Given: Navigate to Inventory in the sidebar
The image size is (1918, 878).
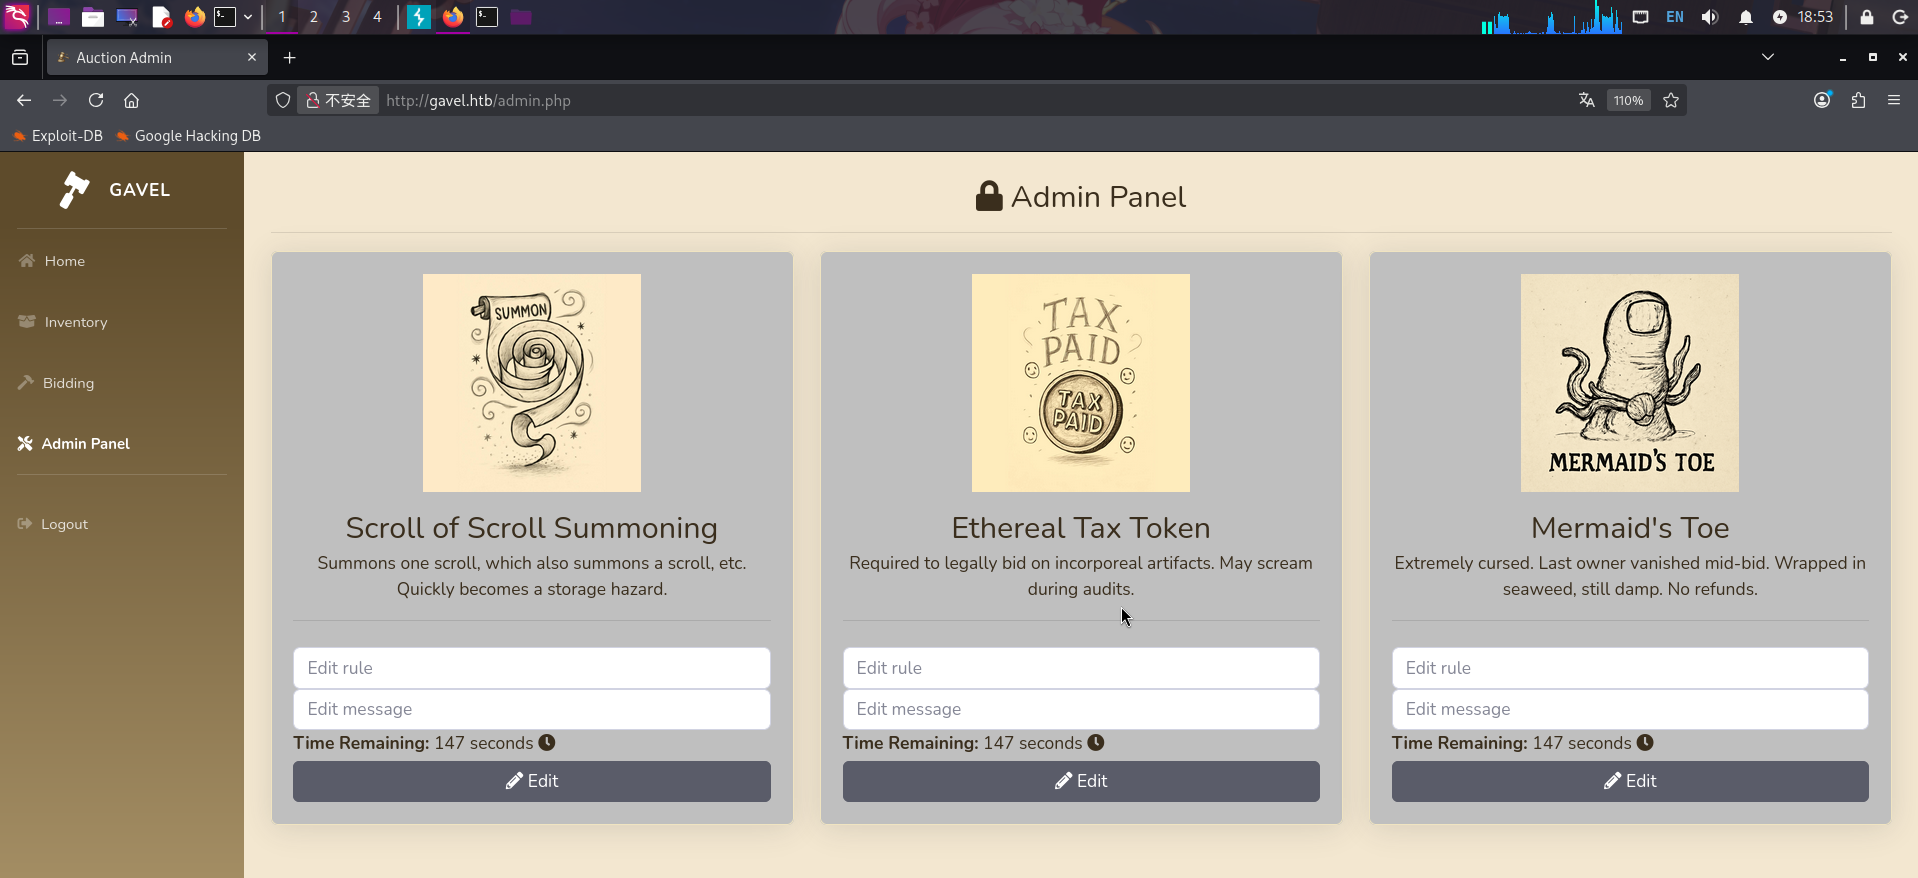Looking at the screenshot, I should [x=75, y=322].
